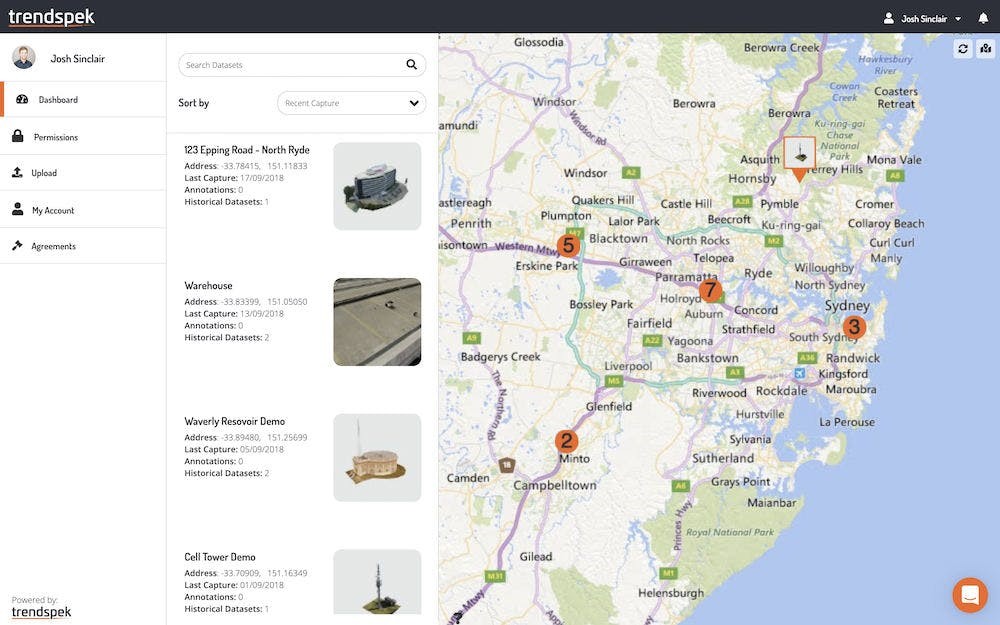Open the Intercom chat bubble at bottom right
The width and height of the screenshot is (1000, 625).
(969, 594)
